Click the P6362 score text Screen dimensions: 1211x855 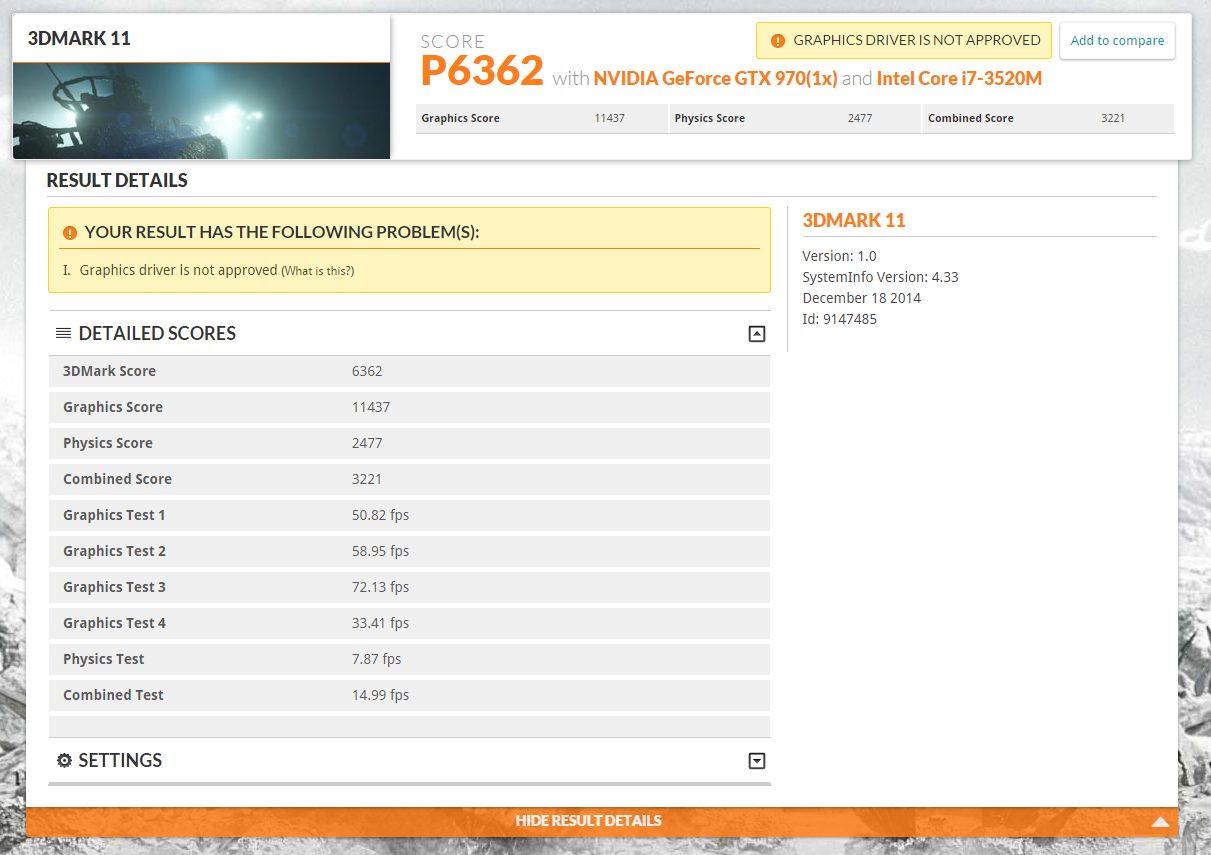(x=482, y=71)
